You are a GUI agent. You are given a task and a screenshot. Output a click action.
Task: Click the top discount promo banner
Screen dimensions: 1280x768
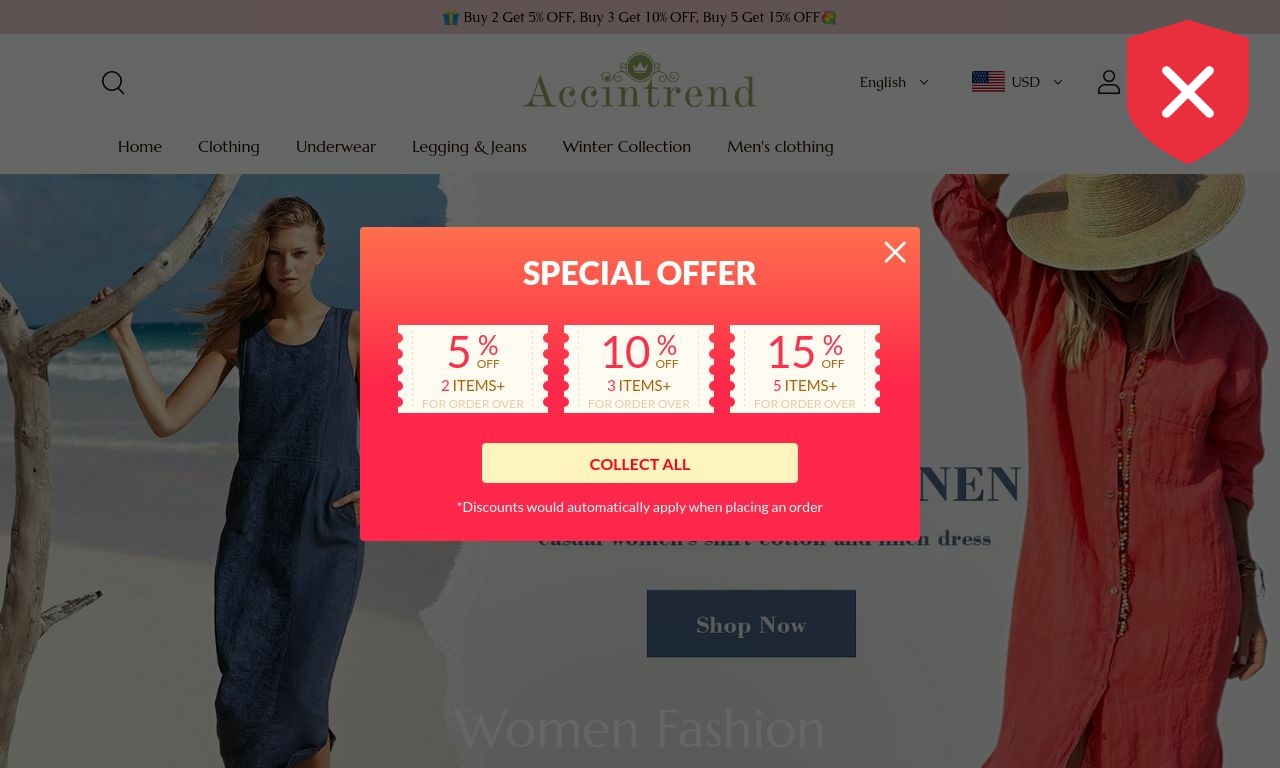pyautogui.click(x=640, y=17)
